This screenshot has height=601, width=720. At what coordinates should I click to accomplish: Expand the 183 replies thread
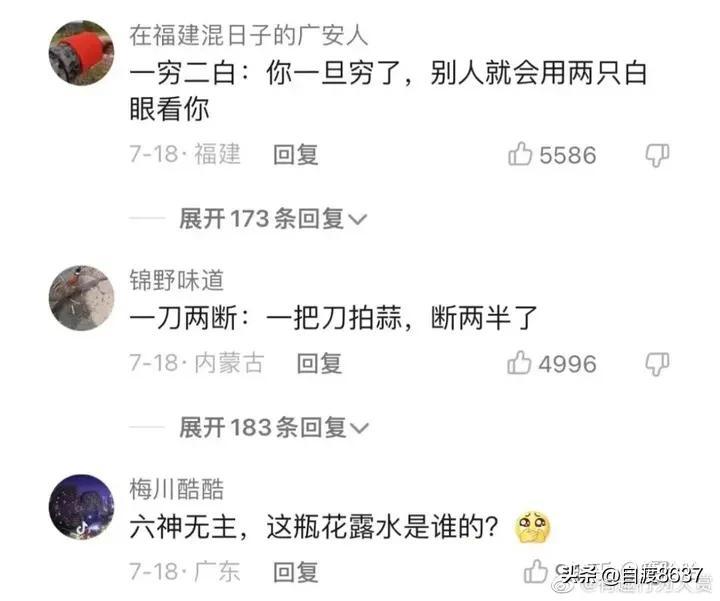coord(274,427)
